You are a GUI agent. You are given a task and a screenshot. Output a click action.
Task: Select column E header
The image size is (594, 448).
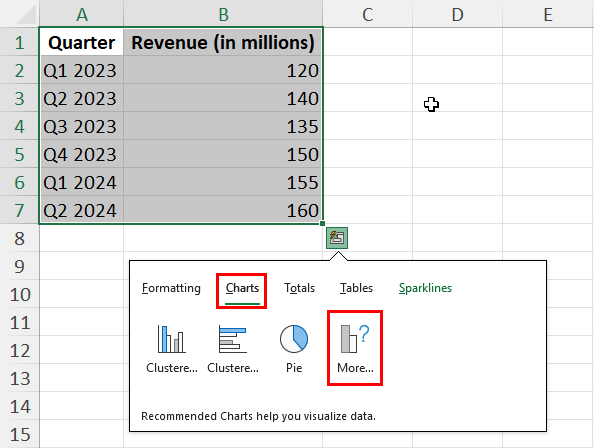pos(548,14)
